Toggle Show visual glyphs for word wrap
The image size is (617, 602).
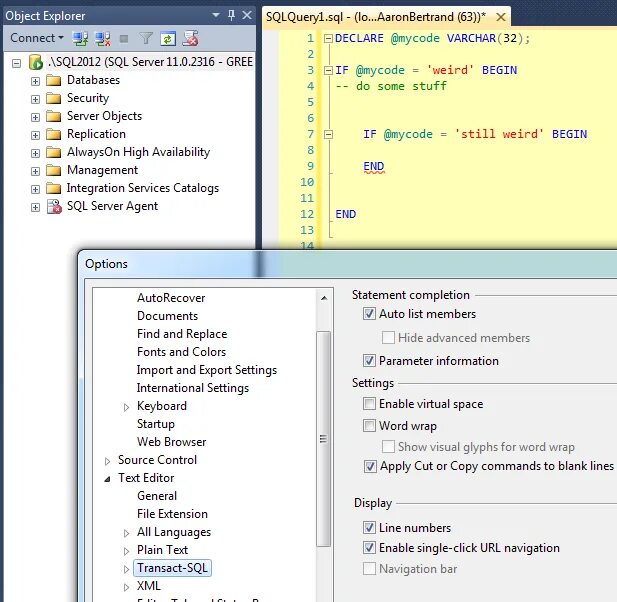click(x=388, y=447)
